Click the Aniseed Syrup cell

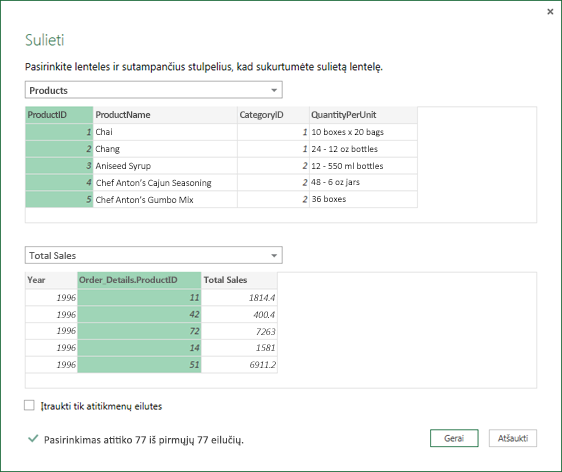(x=165, y=166)
